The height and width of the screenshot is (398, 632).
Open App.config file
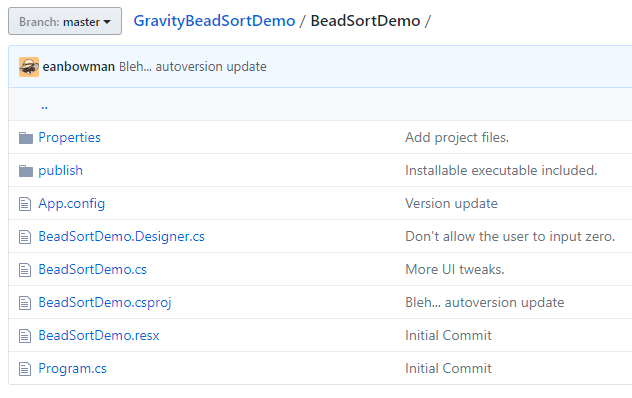[x=71, y=204]
